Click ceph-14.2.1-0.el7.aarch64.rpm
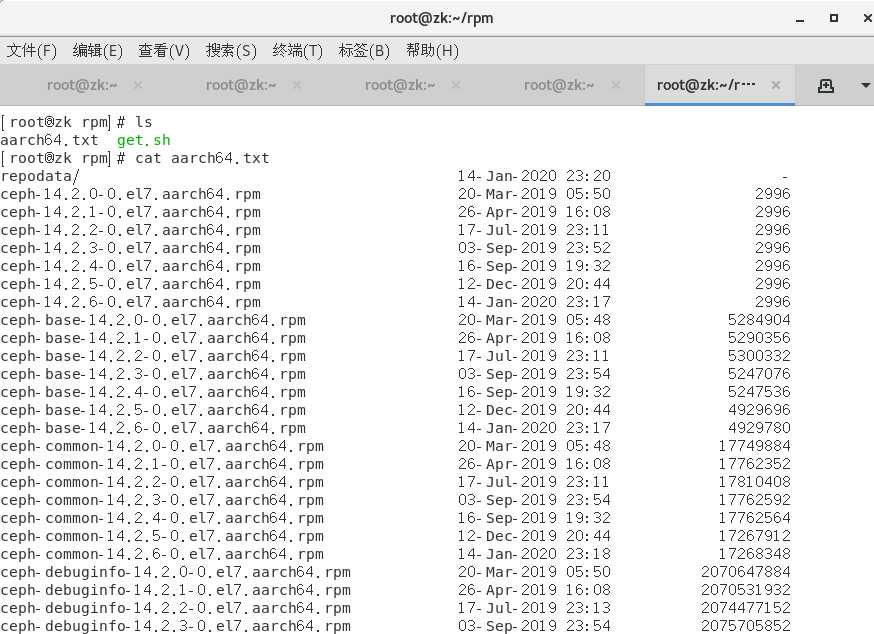The width and height of the screenshot is (874, 634). click(130, 212)
